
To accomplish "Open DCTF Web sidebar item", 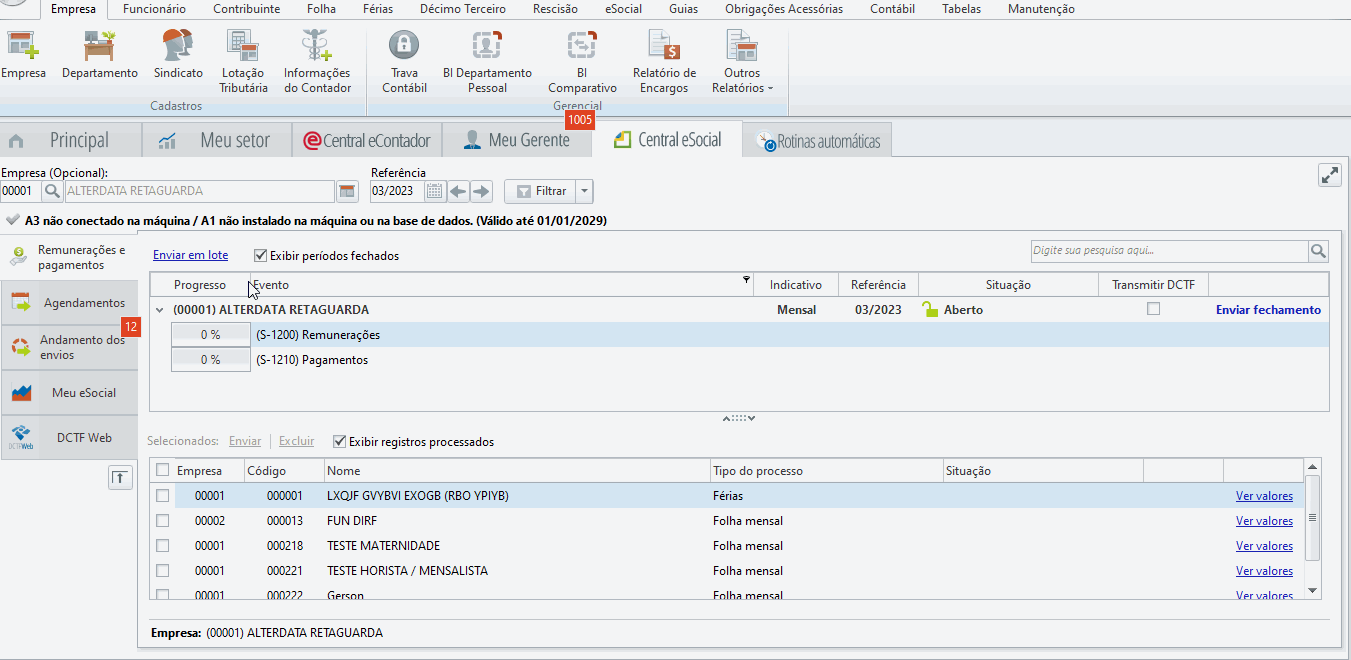I will [x=69, y=438].
